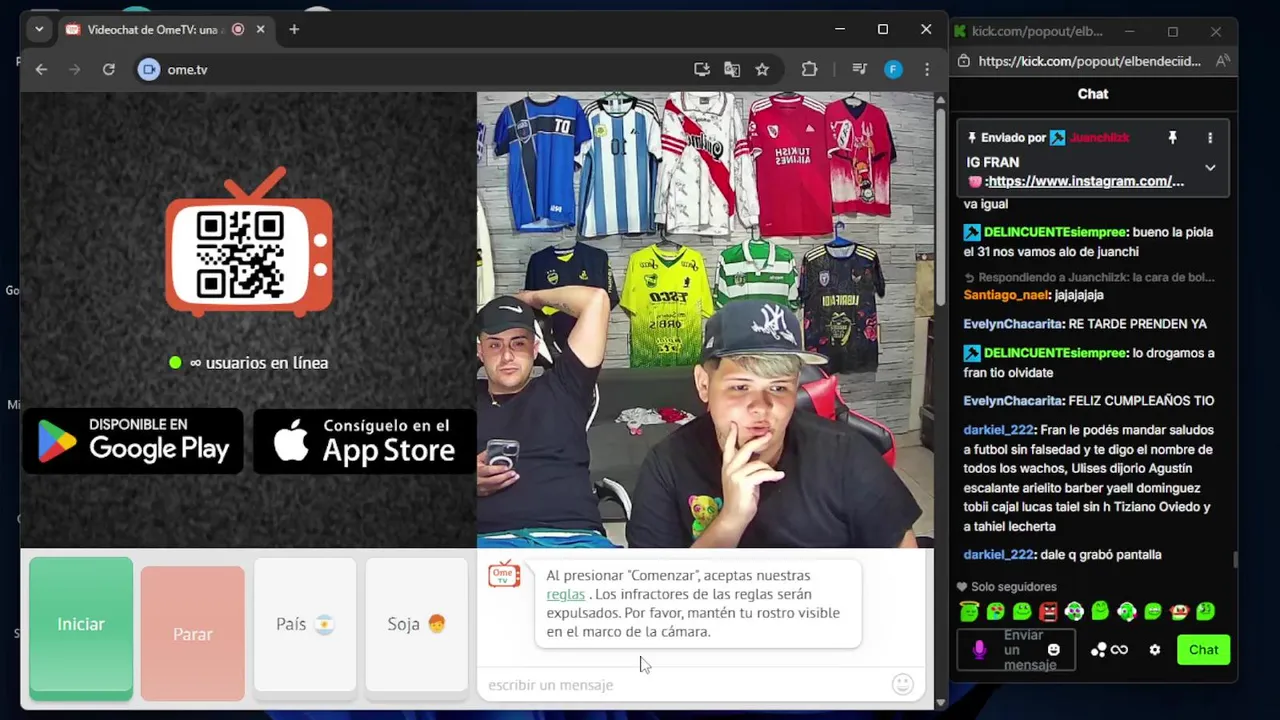Image resolution: width=1280 pixels, height=720 pixels.
Task: Click the Solo seguidores heart label
Action: click(x=1006, y=587)
